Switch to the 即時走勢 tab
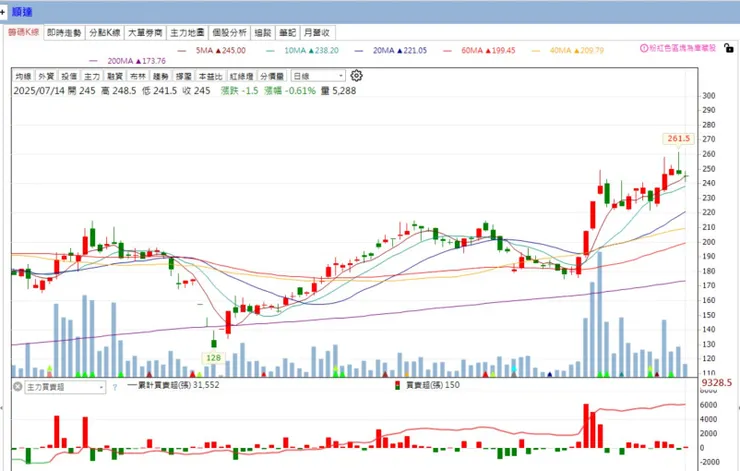This screenshot has height=471, width=740. pyautogui.click(x=64, y=33)
